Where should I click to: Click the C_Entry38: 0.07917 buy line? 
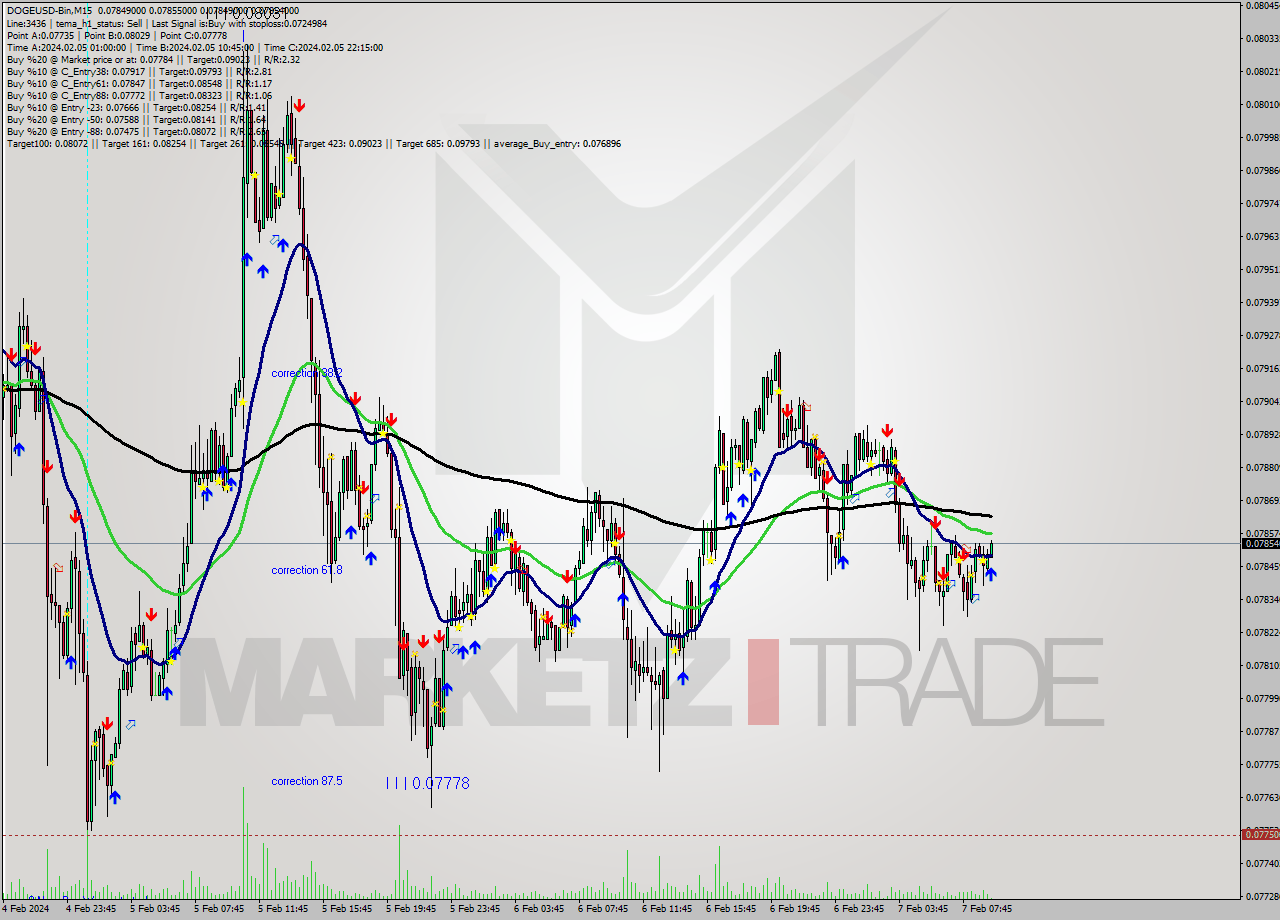[x=139, y=71]
